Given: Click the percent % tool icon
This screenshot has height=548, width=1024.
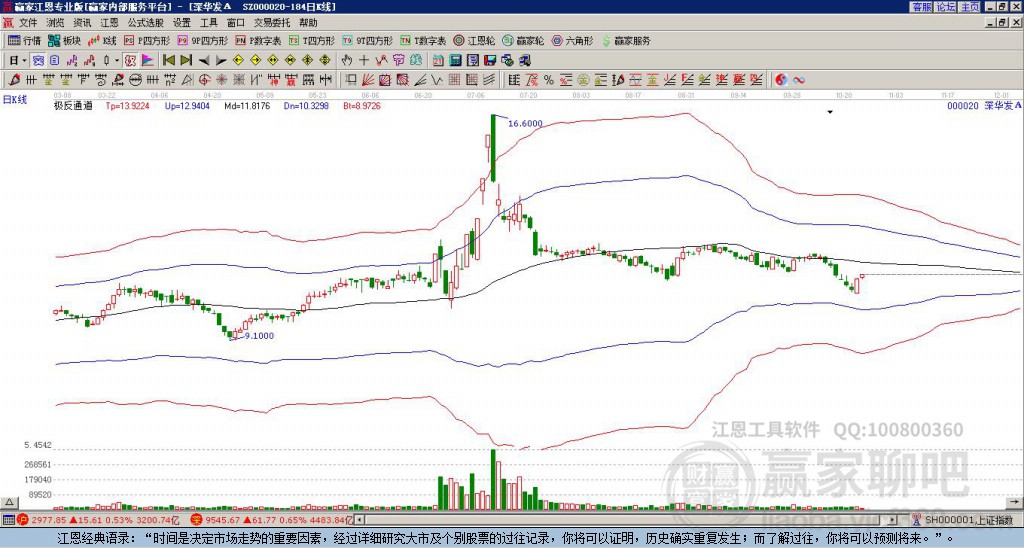Looking at the screenshot, I should pos(549,80).
